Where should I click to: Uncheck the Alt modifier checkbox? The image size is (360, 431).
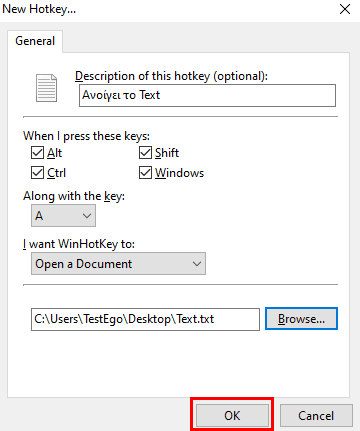tap(37, 153)
